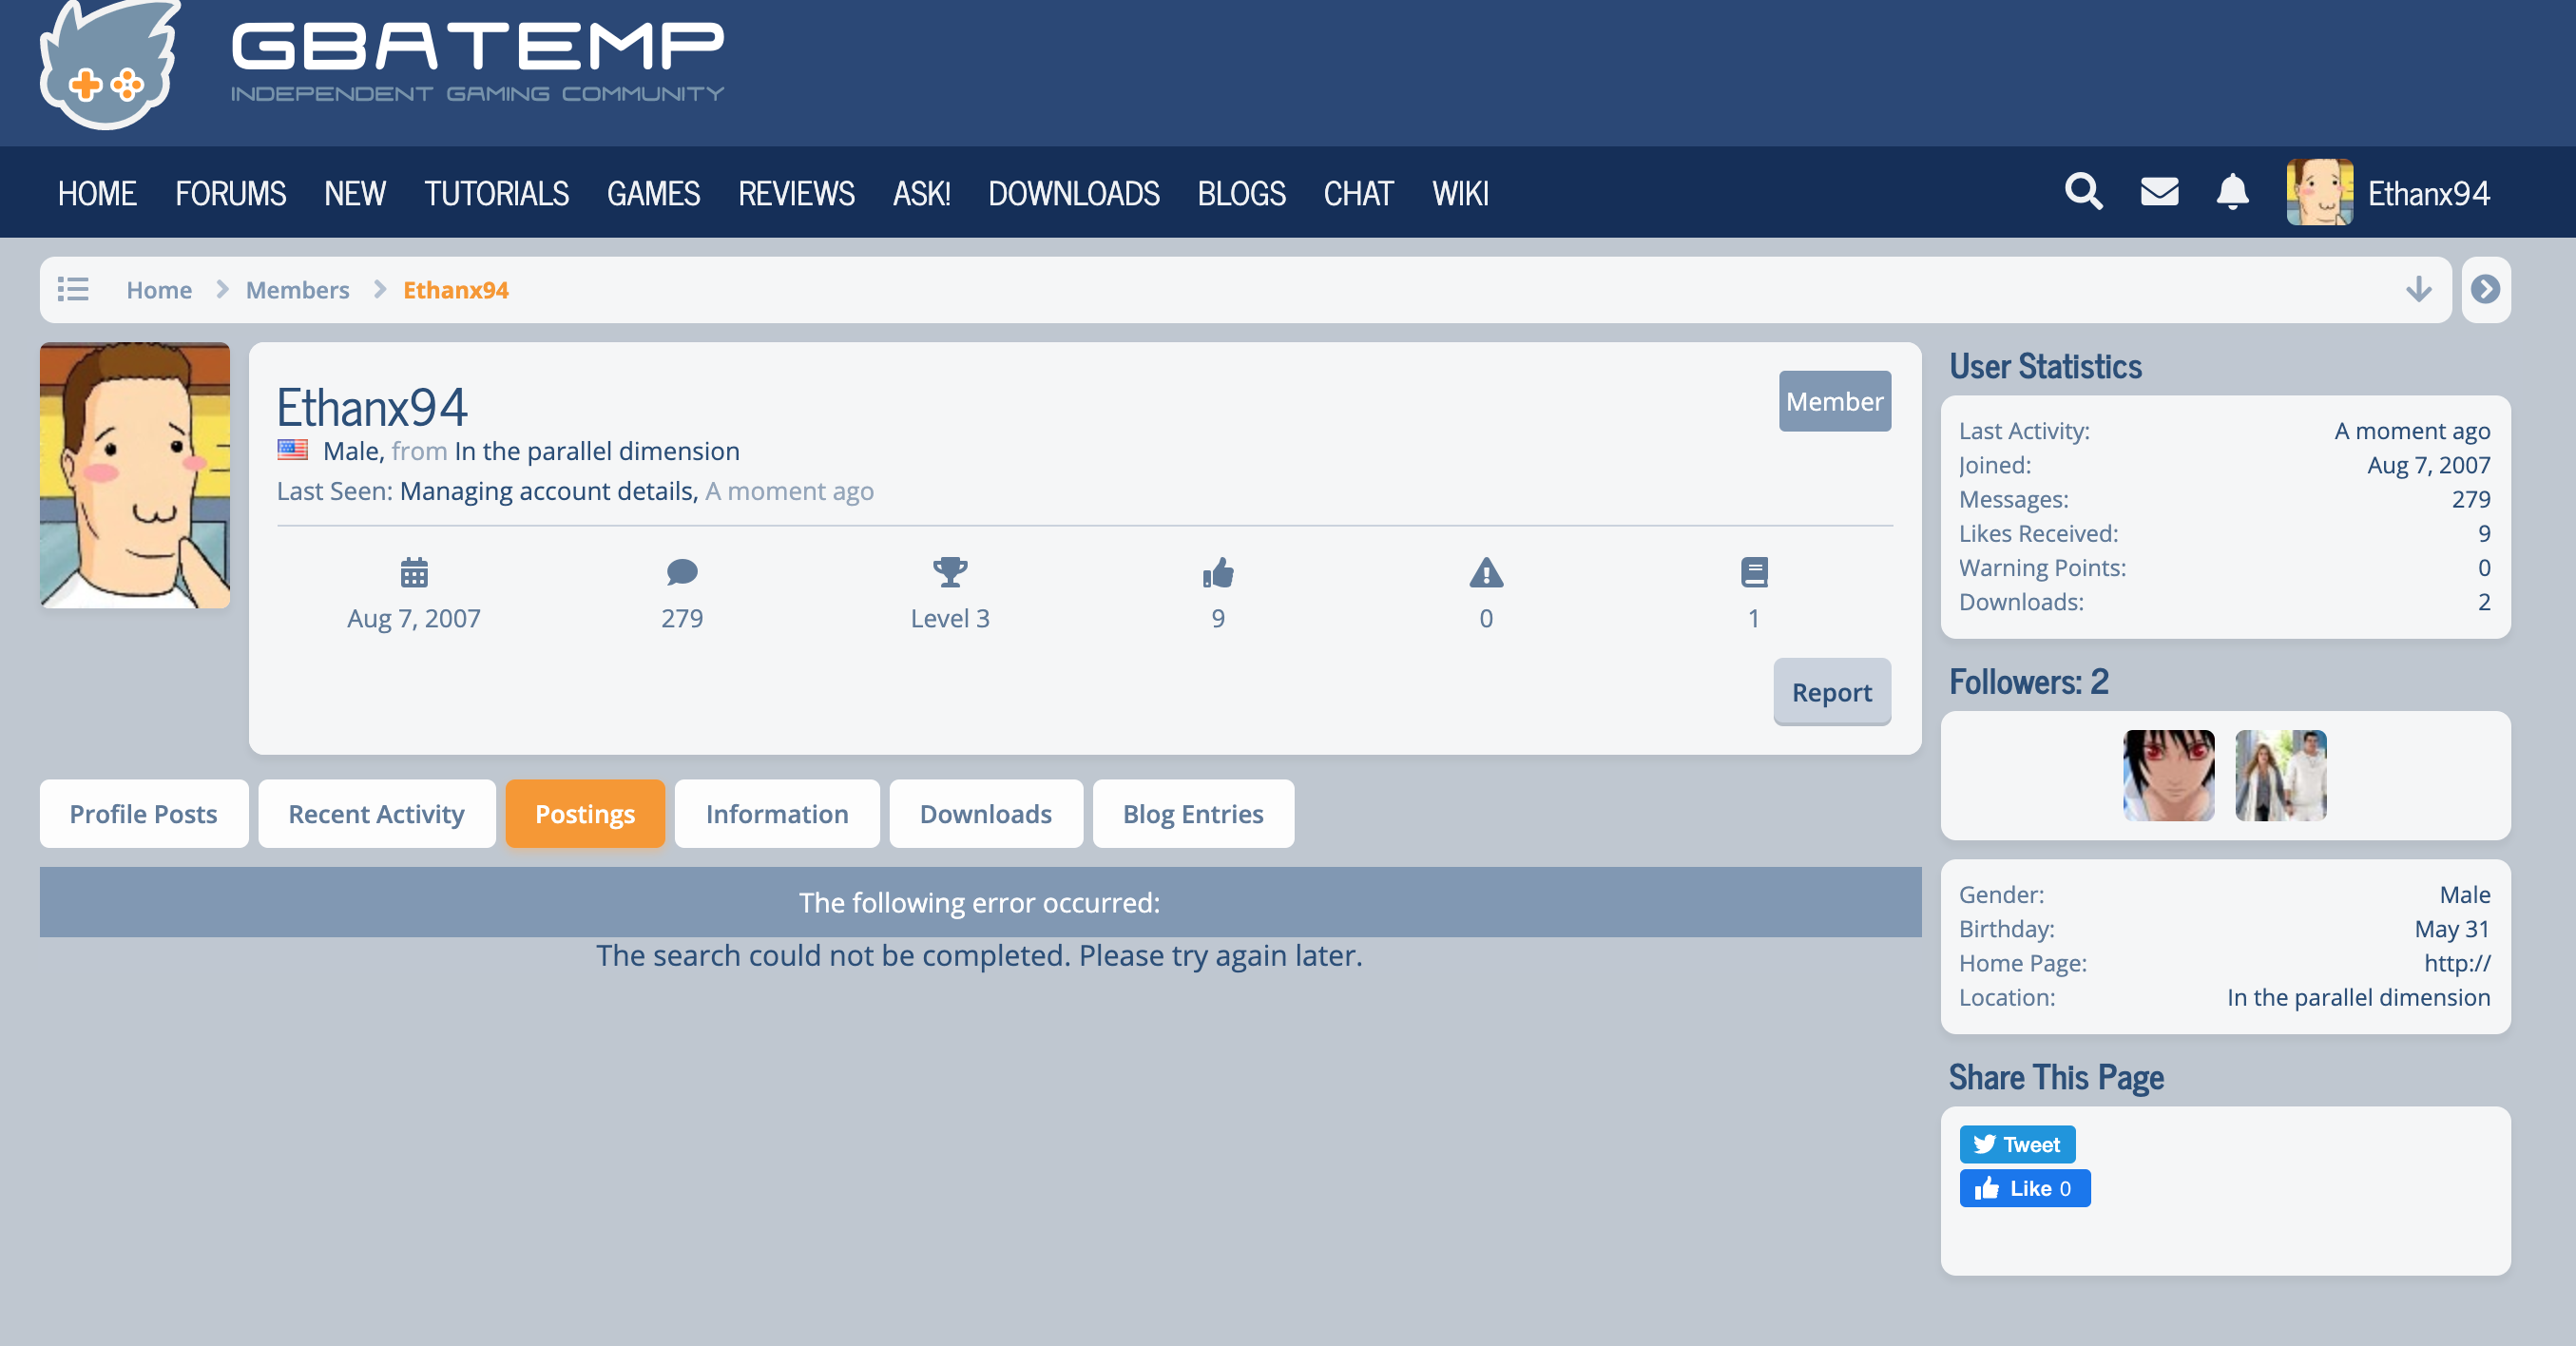Screen dimensions: 2576x1346
Task: Click the Downloads count 2 in statistics
Action: [x=2484, y=601]
